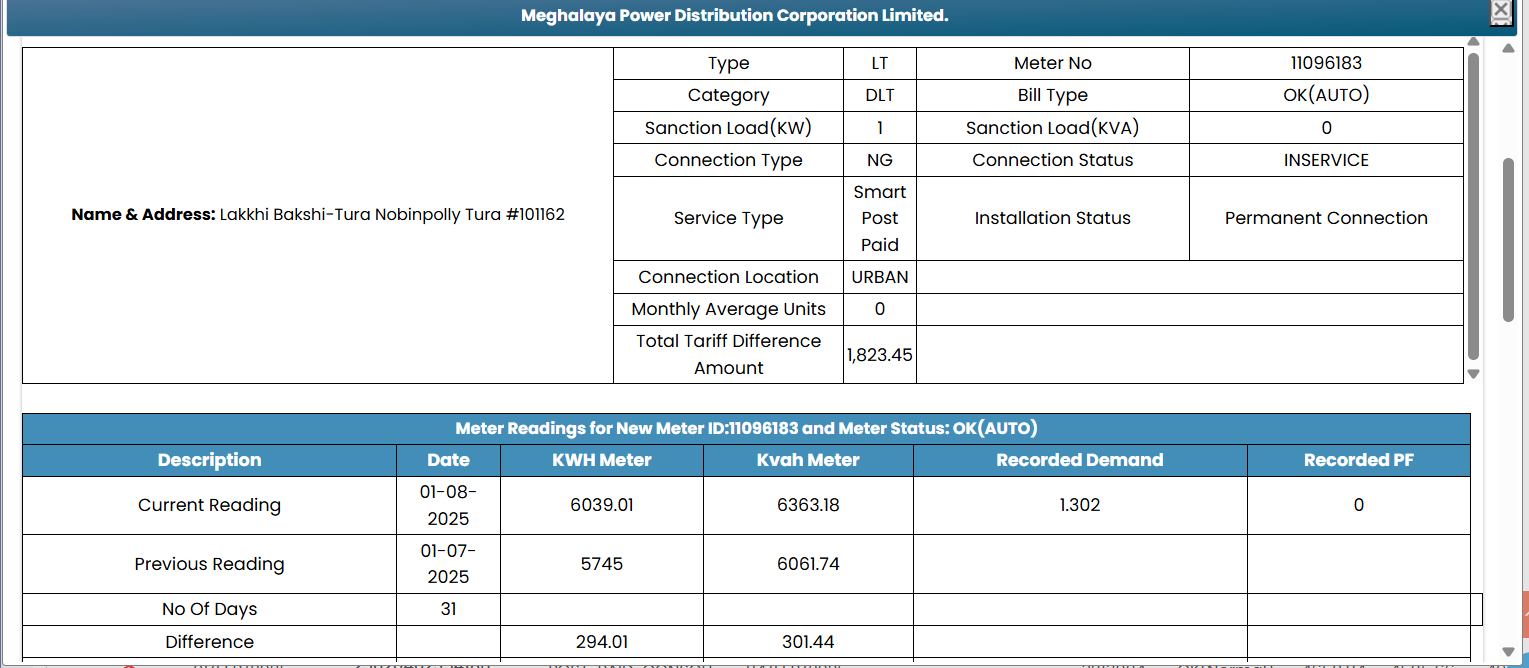Click the current reading date 01-08-2025
The image size is (1529, 668).
pos(448,505)
